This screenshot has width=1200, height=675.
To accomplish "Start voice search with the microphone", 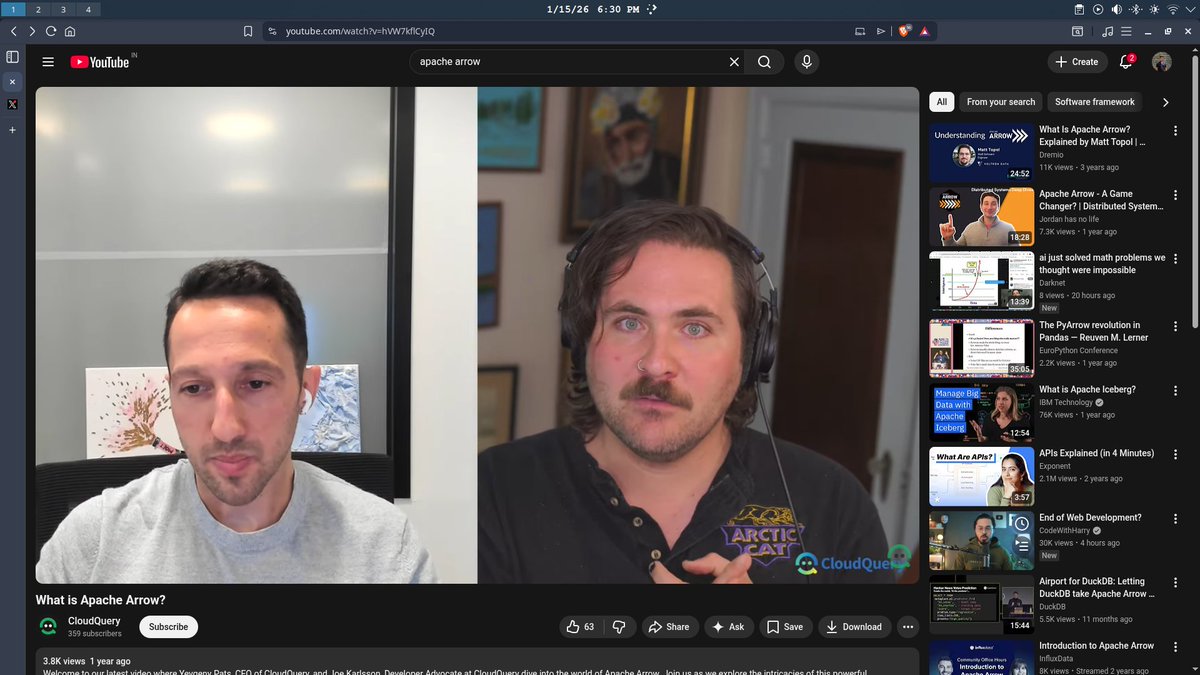I will click(x=806, y=62).
